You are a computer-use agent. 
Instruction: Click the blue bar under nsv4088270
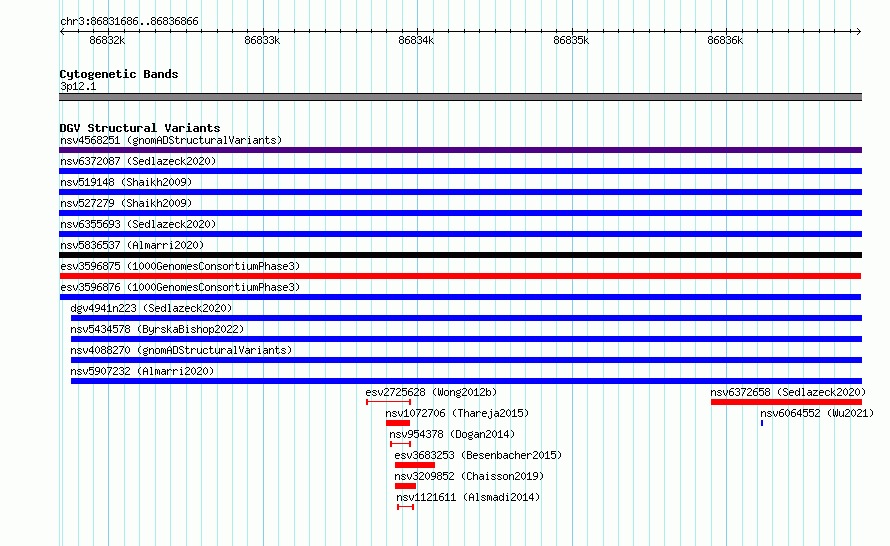pos(466,360)
